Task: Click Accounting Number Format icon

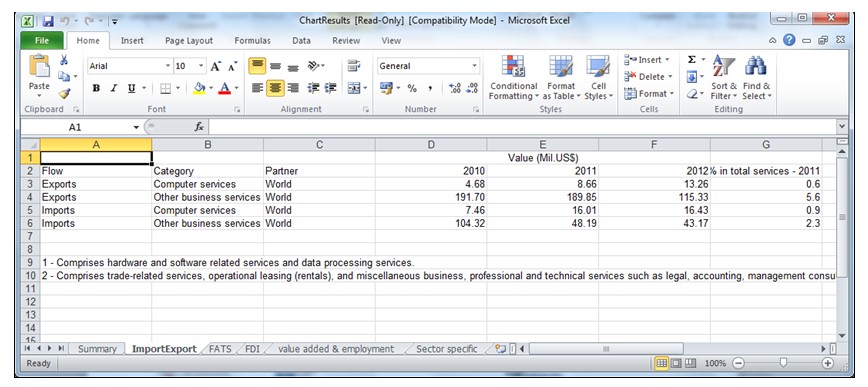Action: (386, 88)
